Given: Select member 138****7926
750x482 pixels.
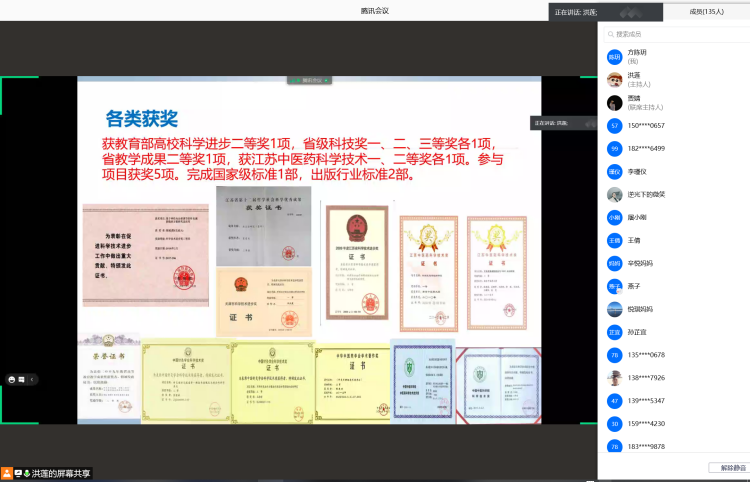Looking at the screenshot, I should pyautogui.click(x=646, y=378).
